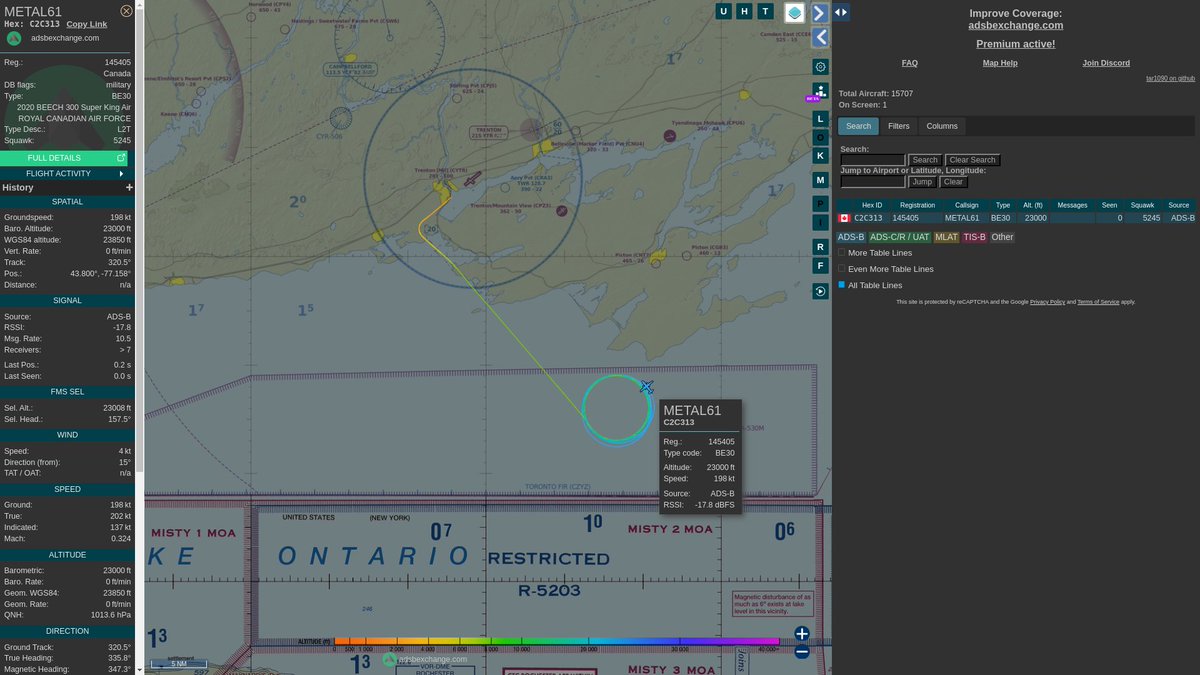The width and height of the screenshot is (1200, 675).
Task: Click the Clear button next to Jump
Action: 954,182
